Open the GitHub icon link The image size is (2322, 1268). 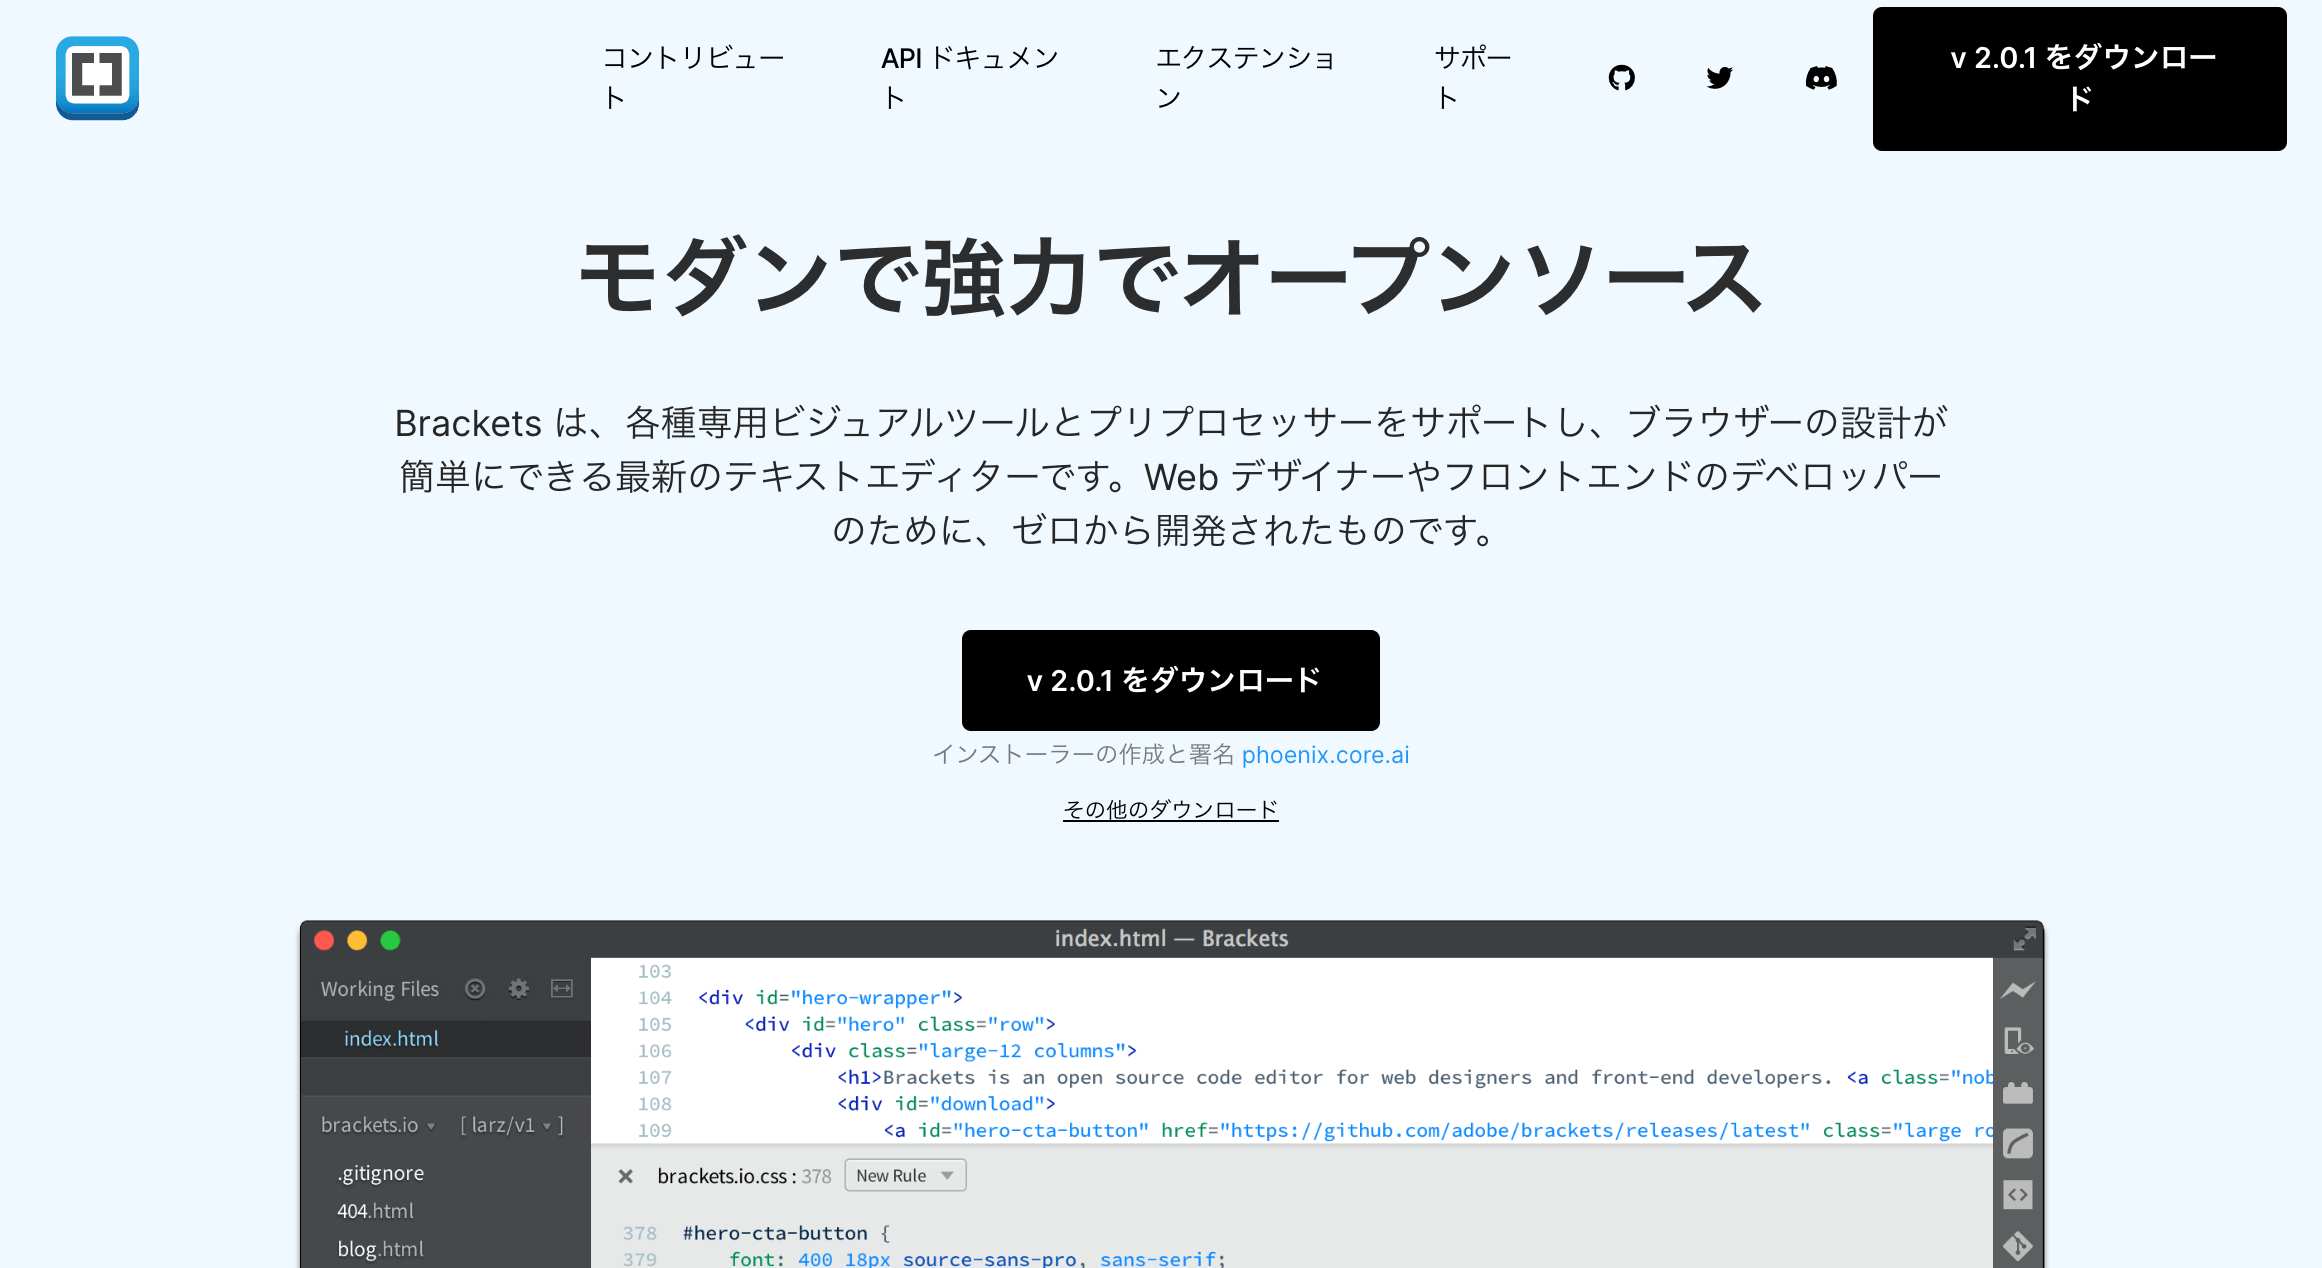coord(1621,78)
